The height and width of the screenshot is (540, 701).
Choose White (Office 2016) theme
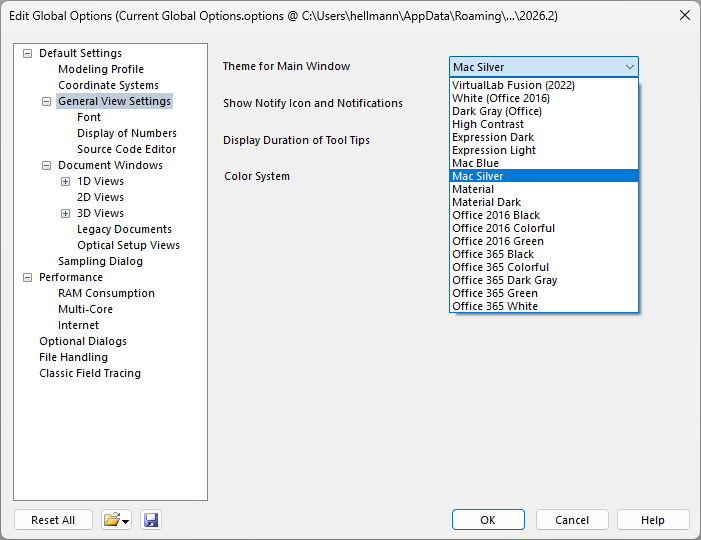(x=544, y=98)
